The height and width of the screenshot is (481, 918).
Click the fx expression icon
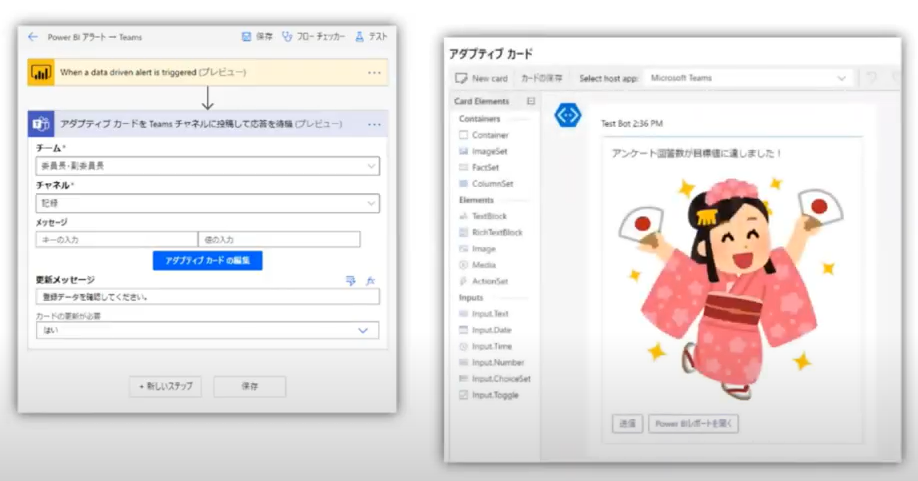click(370, 281)
